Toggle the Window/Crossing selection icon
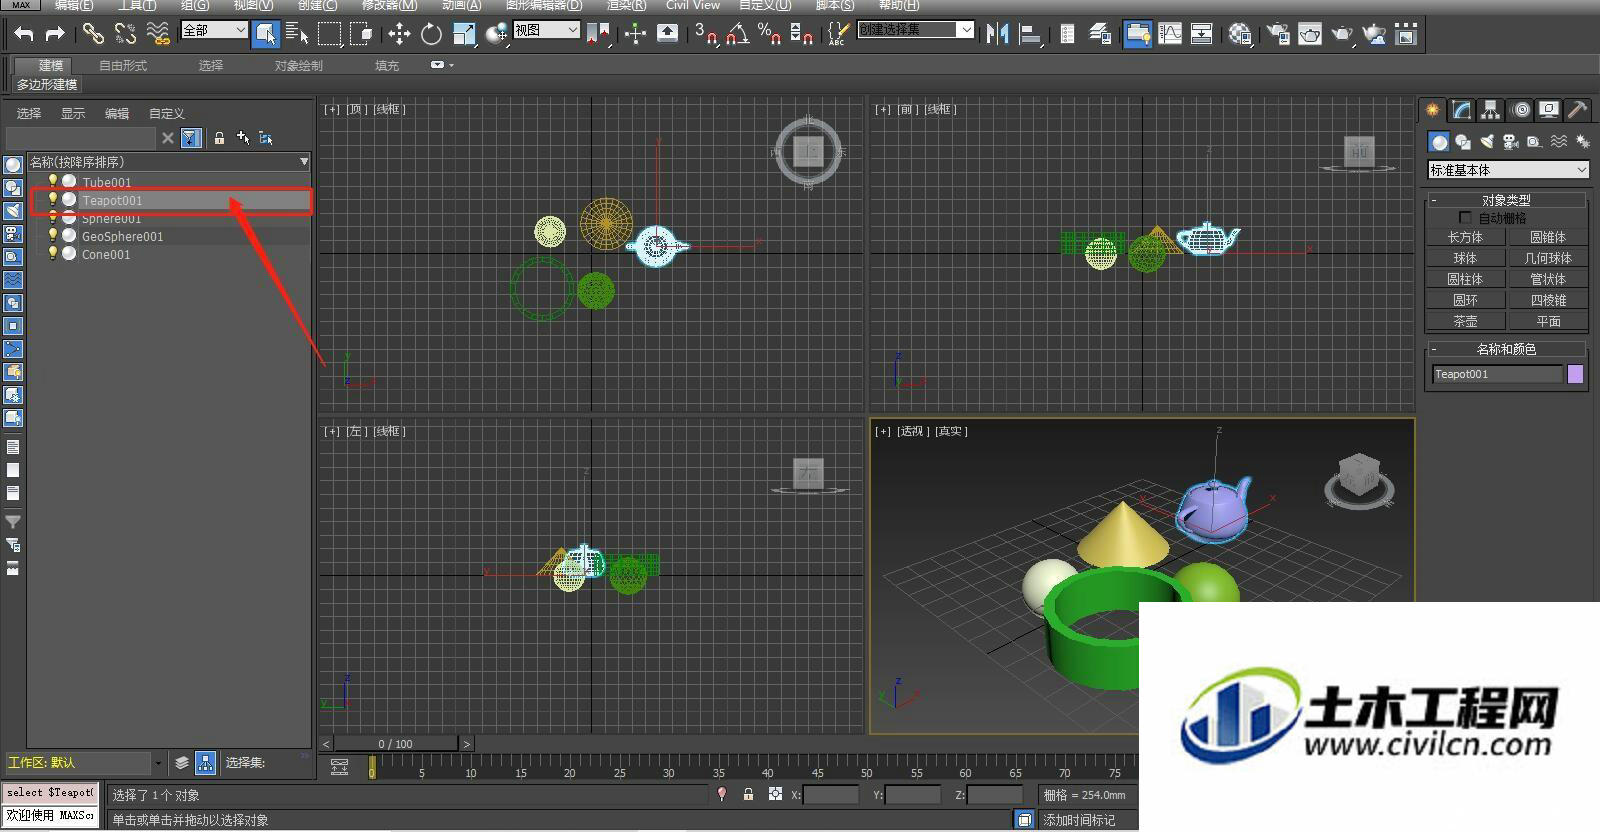The width and height of the screenshot is (1600, 832). [361, 34]
